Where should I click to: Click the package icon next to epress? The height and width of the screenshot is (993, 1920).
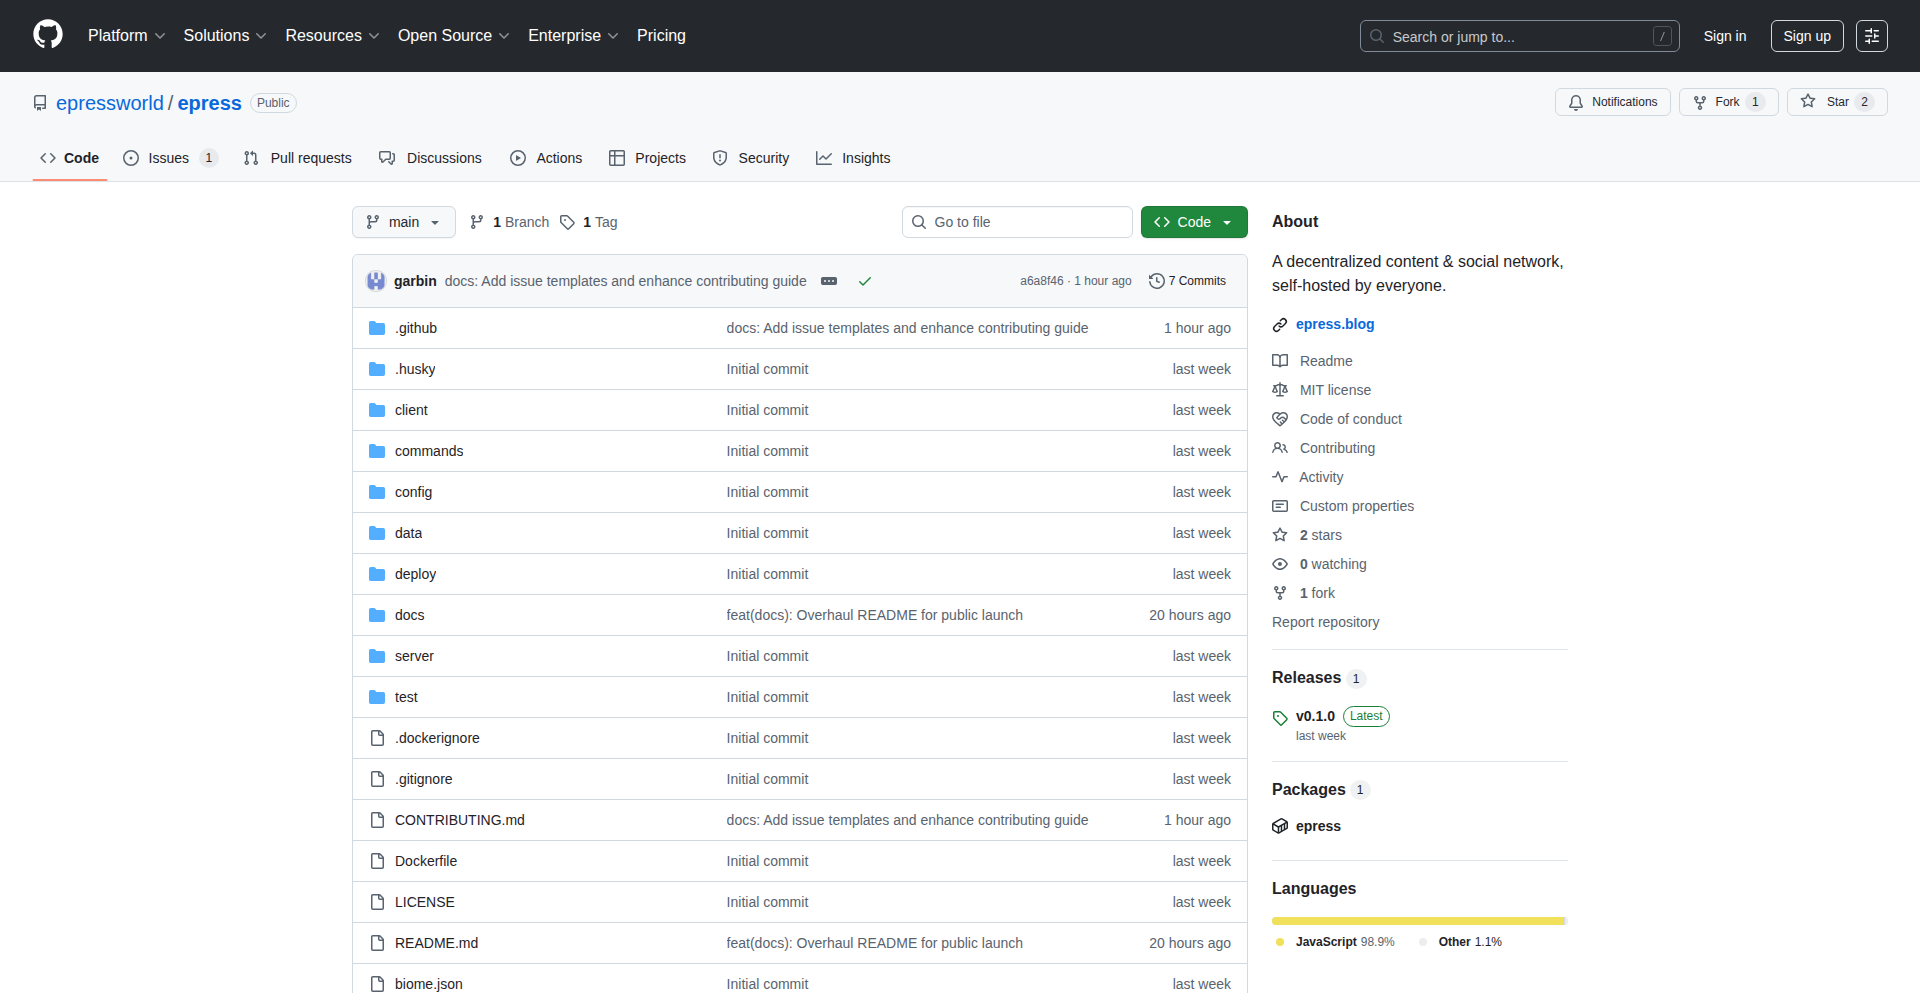click(1280, 826)
